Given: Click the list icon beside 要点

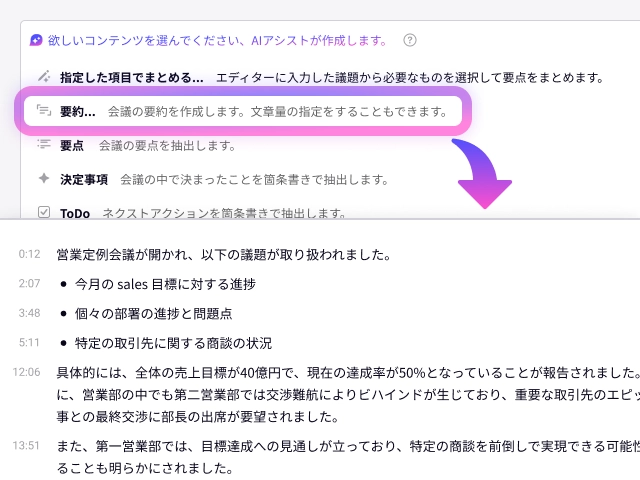Looking at the screenshot, I should coord(43,145).
